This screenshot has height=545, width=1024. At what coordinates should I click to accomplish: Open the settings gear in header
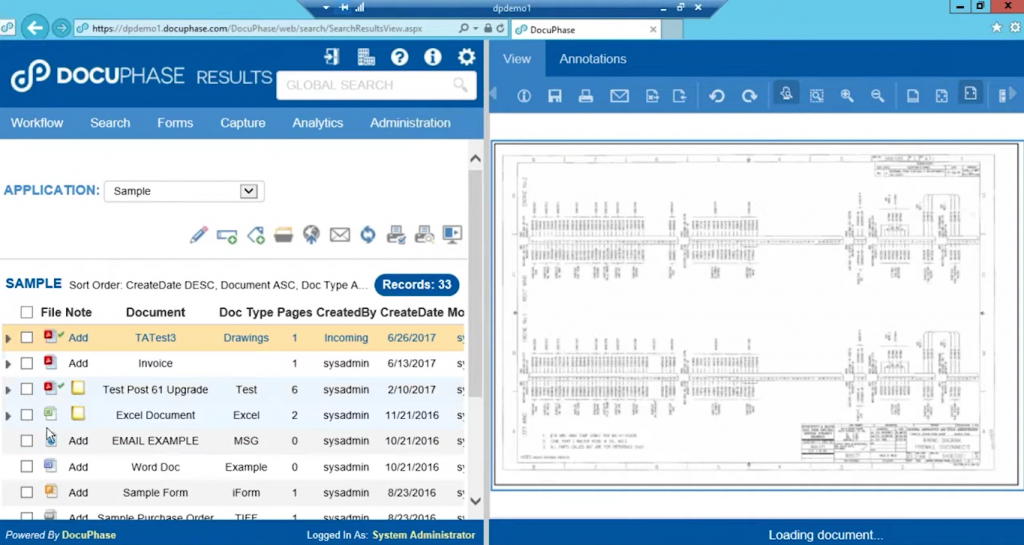[466, 57]
